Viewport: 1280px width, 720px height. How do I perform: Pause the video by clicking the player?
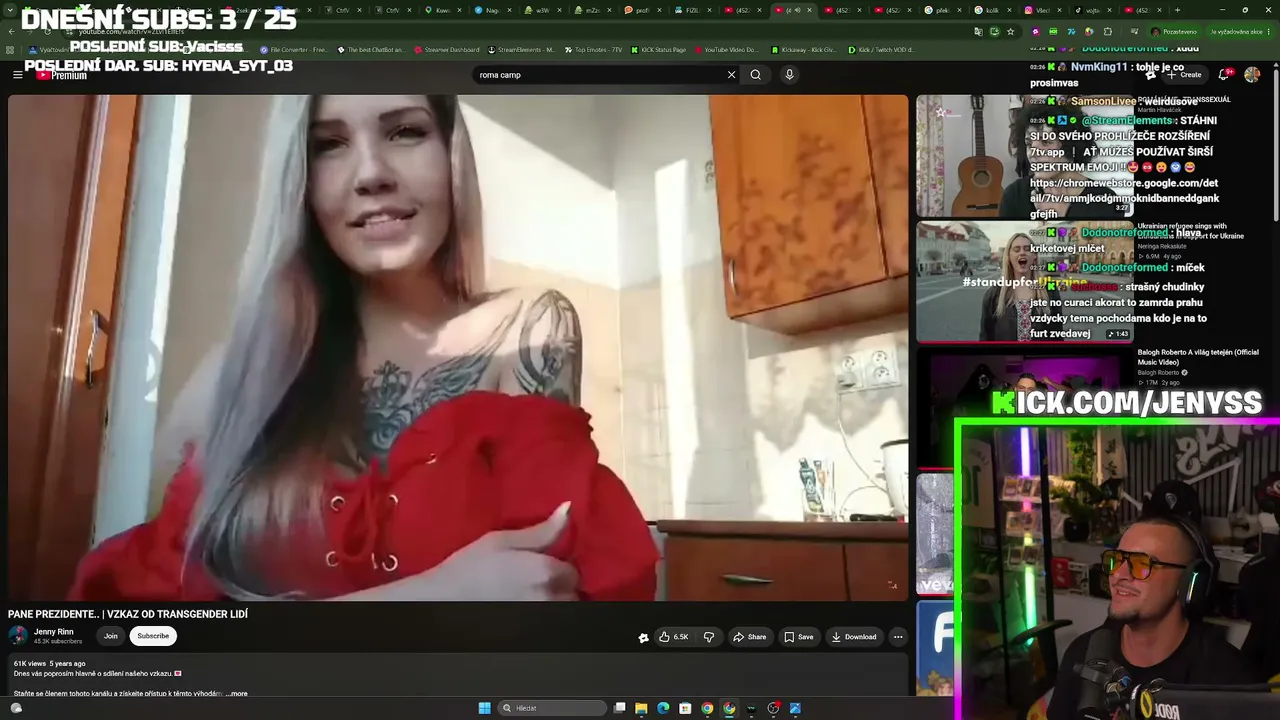458,348
